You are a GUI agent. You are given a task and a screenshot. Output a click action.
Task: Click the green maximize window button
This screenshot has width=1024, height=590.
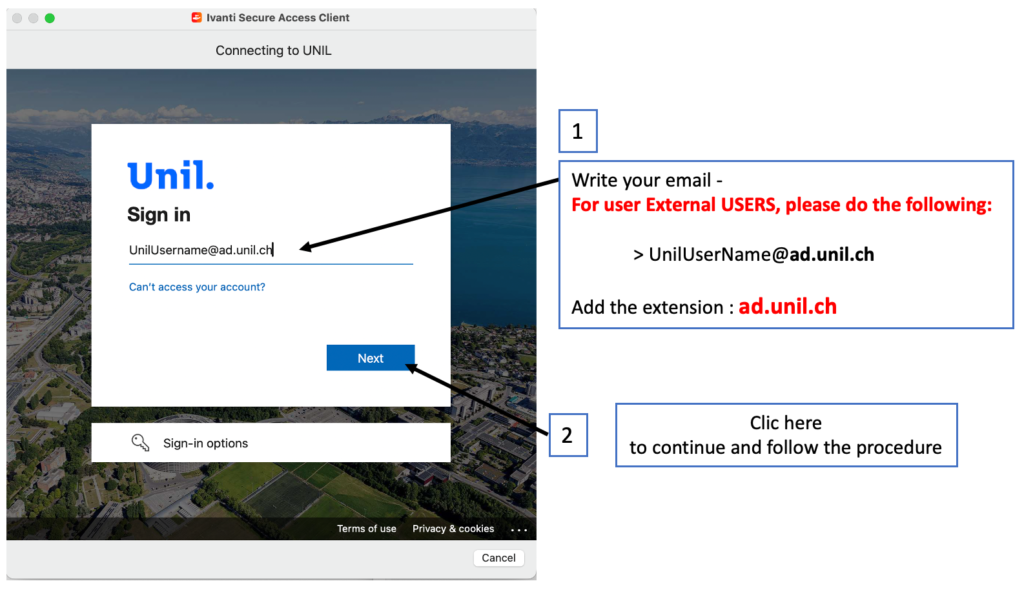click(50, 18)
